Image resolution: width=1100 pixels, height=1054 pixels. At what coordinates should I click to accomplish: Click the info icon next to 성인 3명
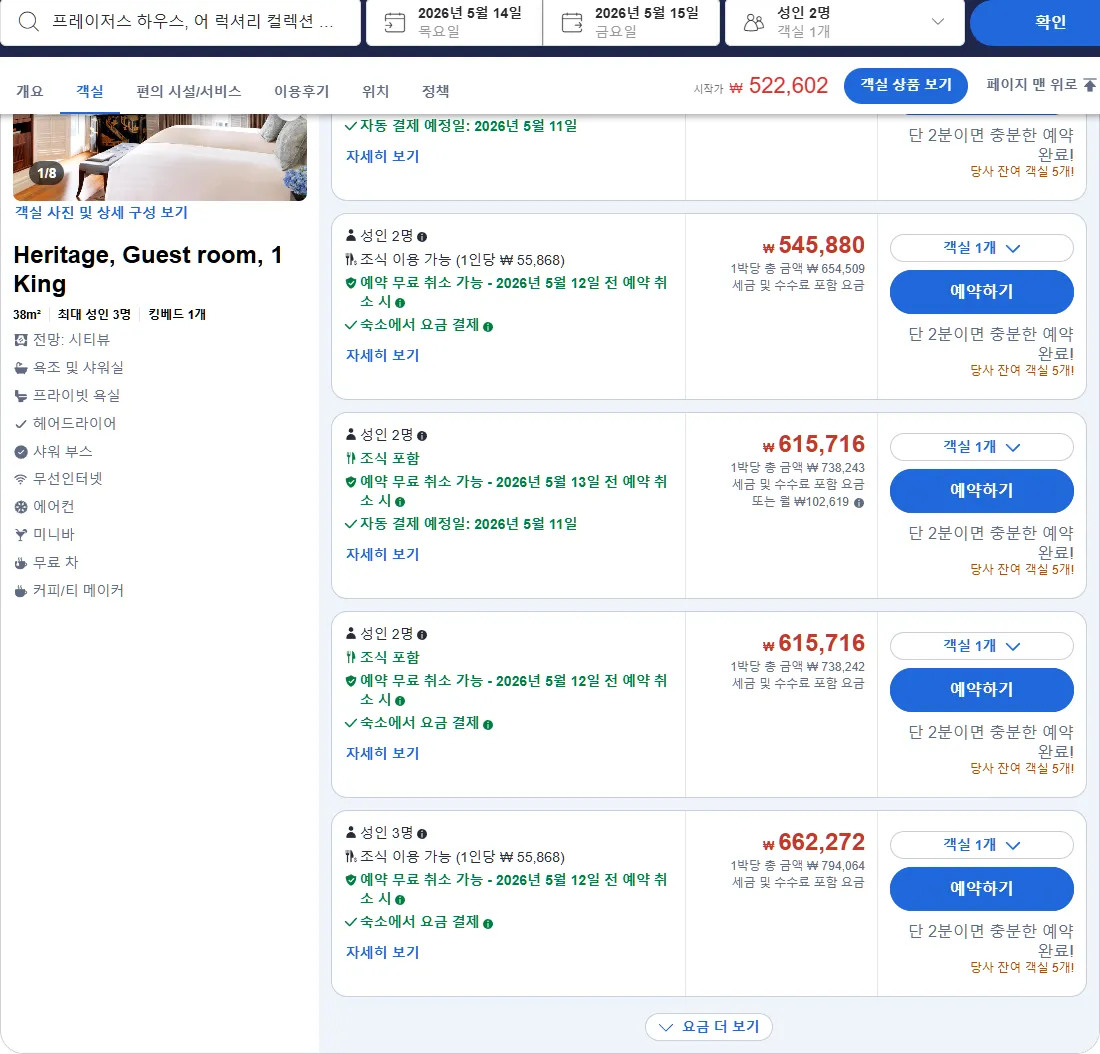tap(422, 834)
